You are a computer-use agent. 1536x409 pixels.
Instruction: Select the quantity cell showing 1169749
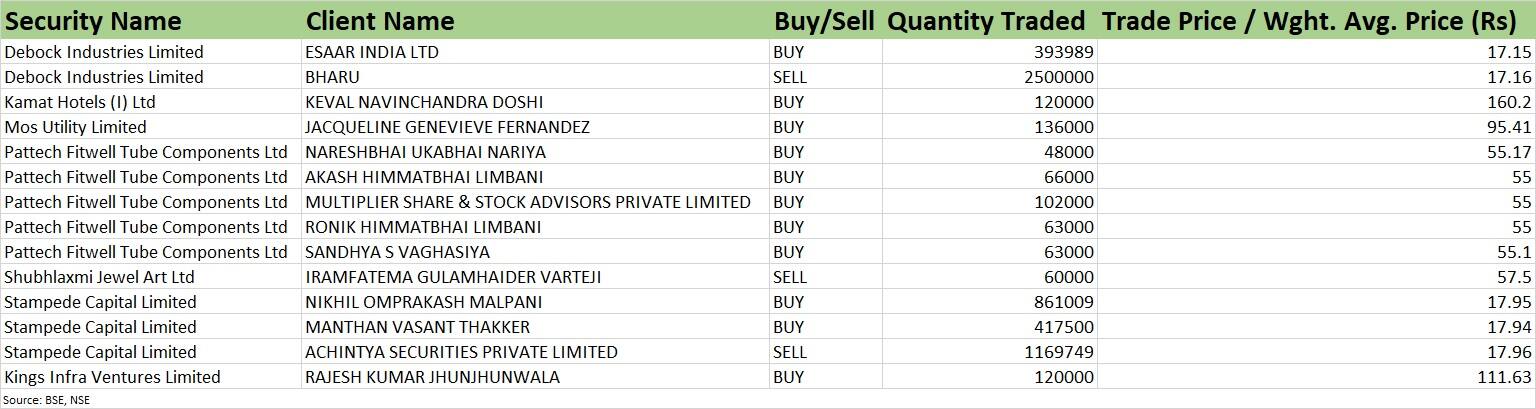click(989, 352)
